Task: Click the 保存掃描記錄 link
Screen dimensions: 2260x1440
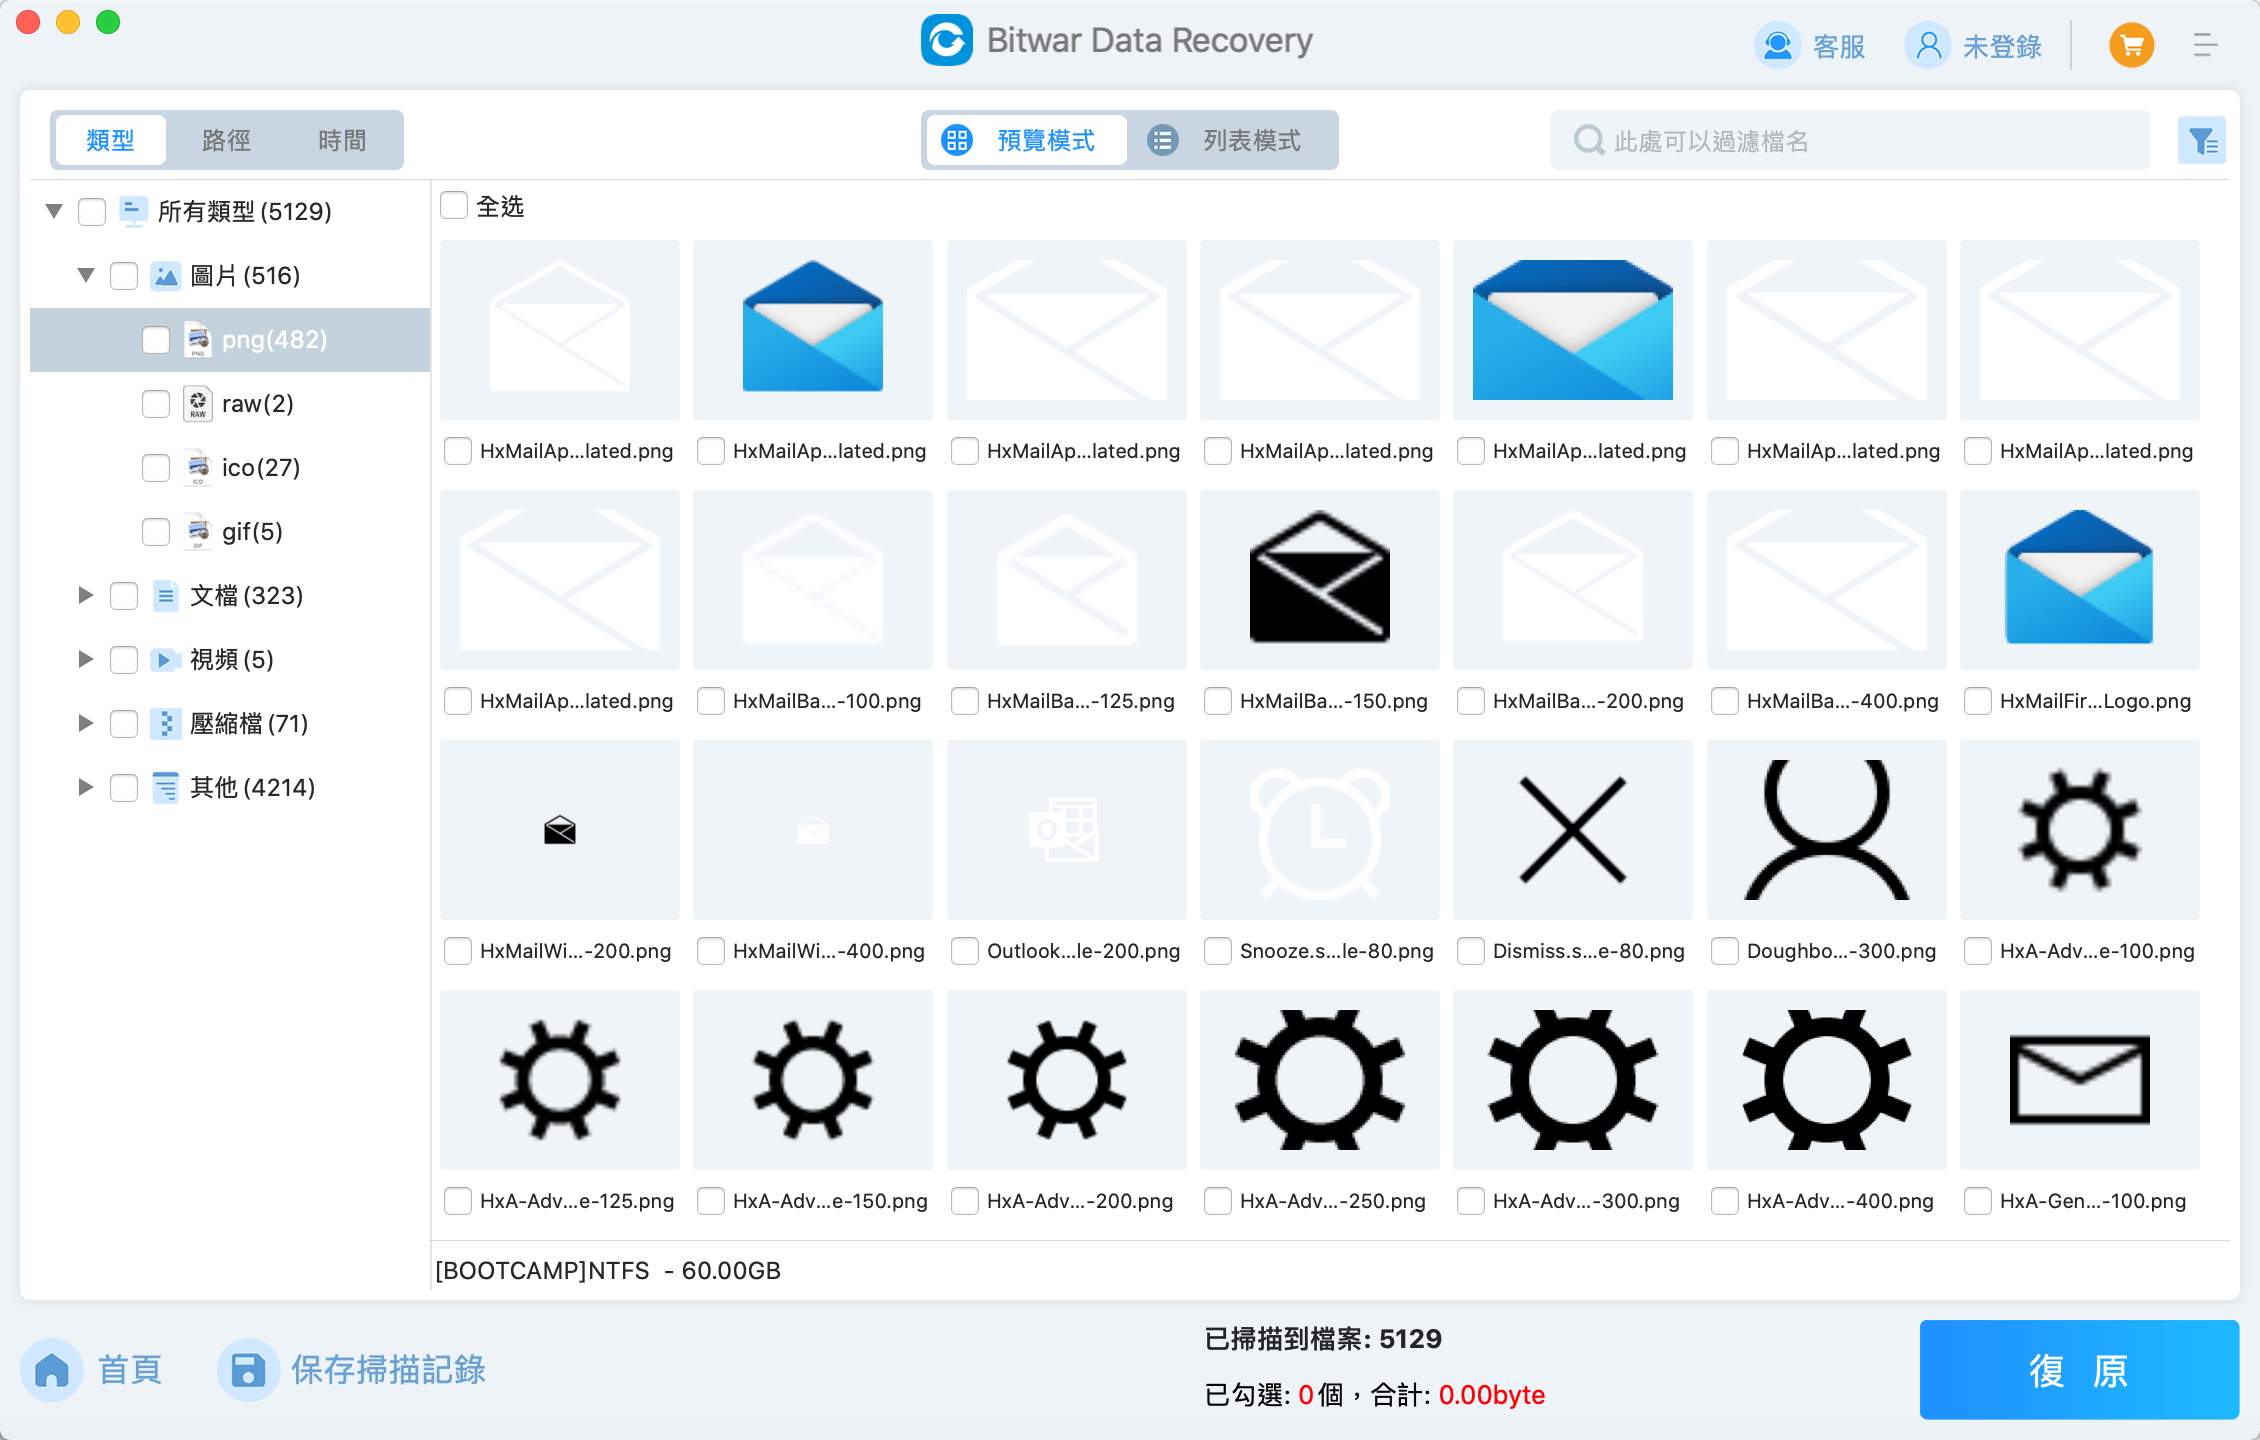Action: (388, 1370)
